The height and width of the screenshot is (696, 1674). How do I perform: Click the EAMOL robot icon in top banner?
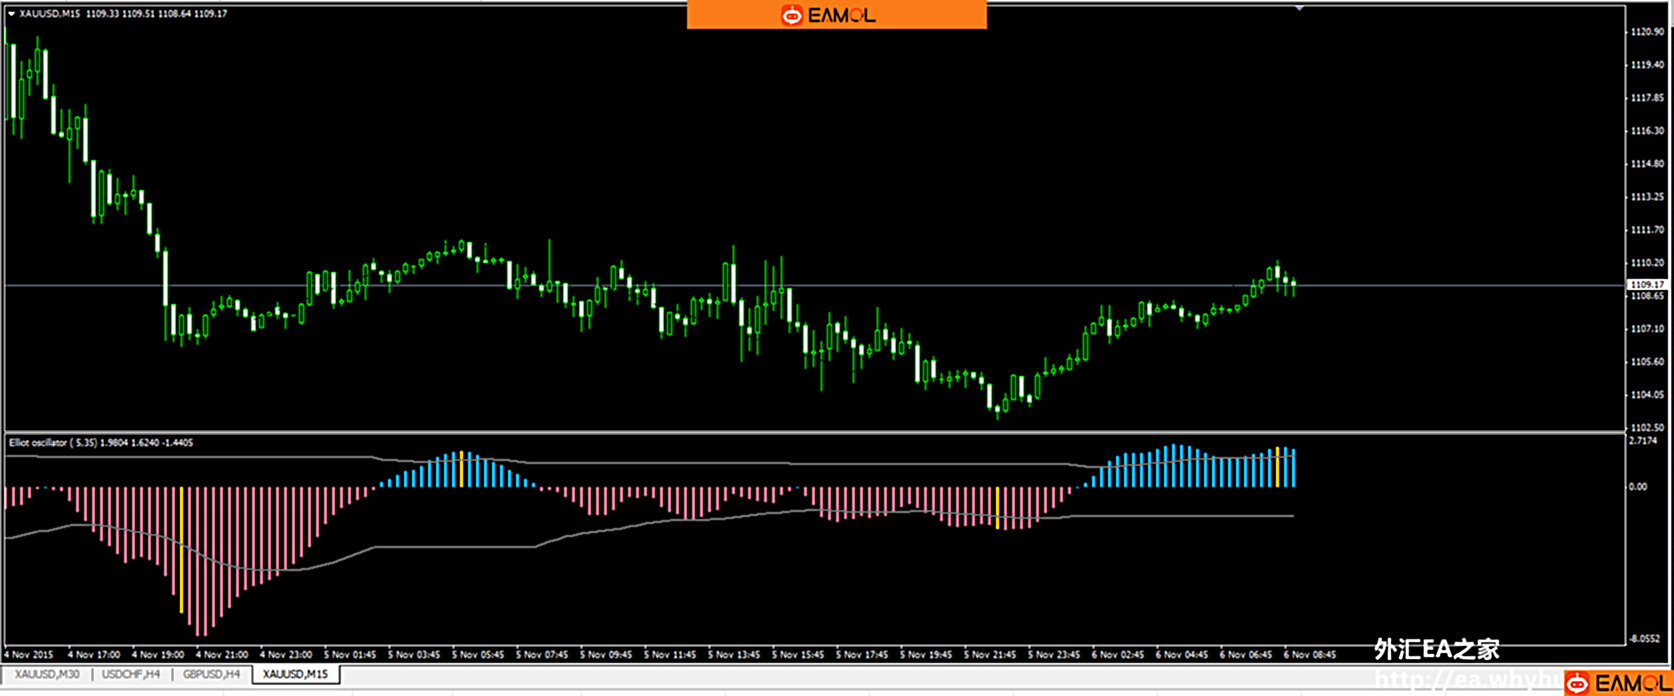(792, 15)
